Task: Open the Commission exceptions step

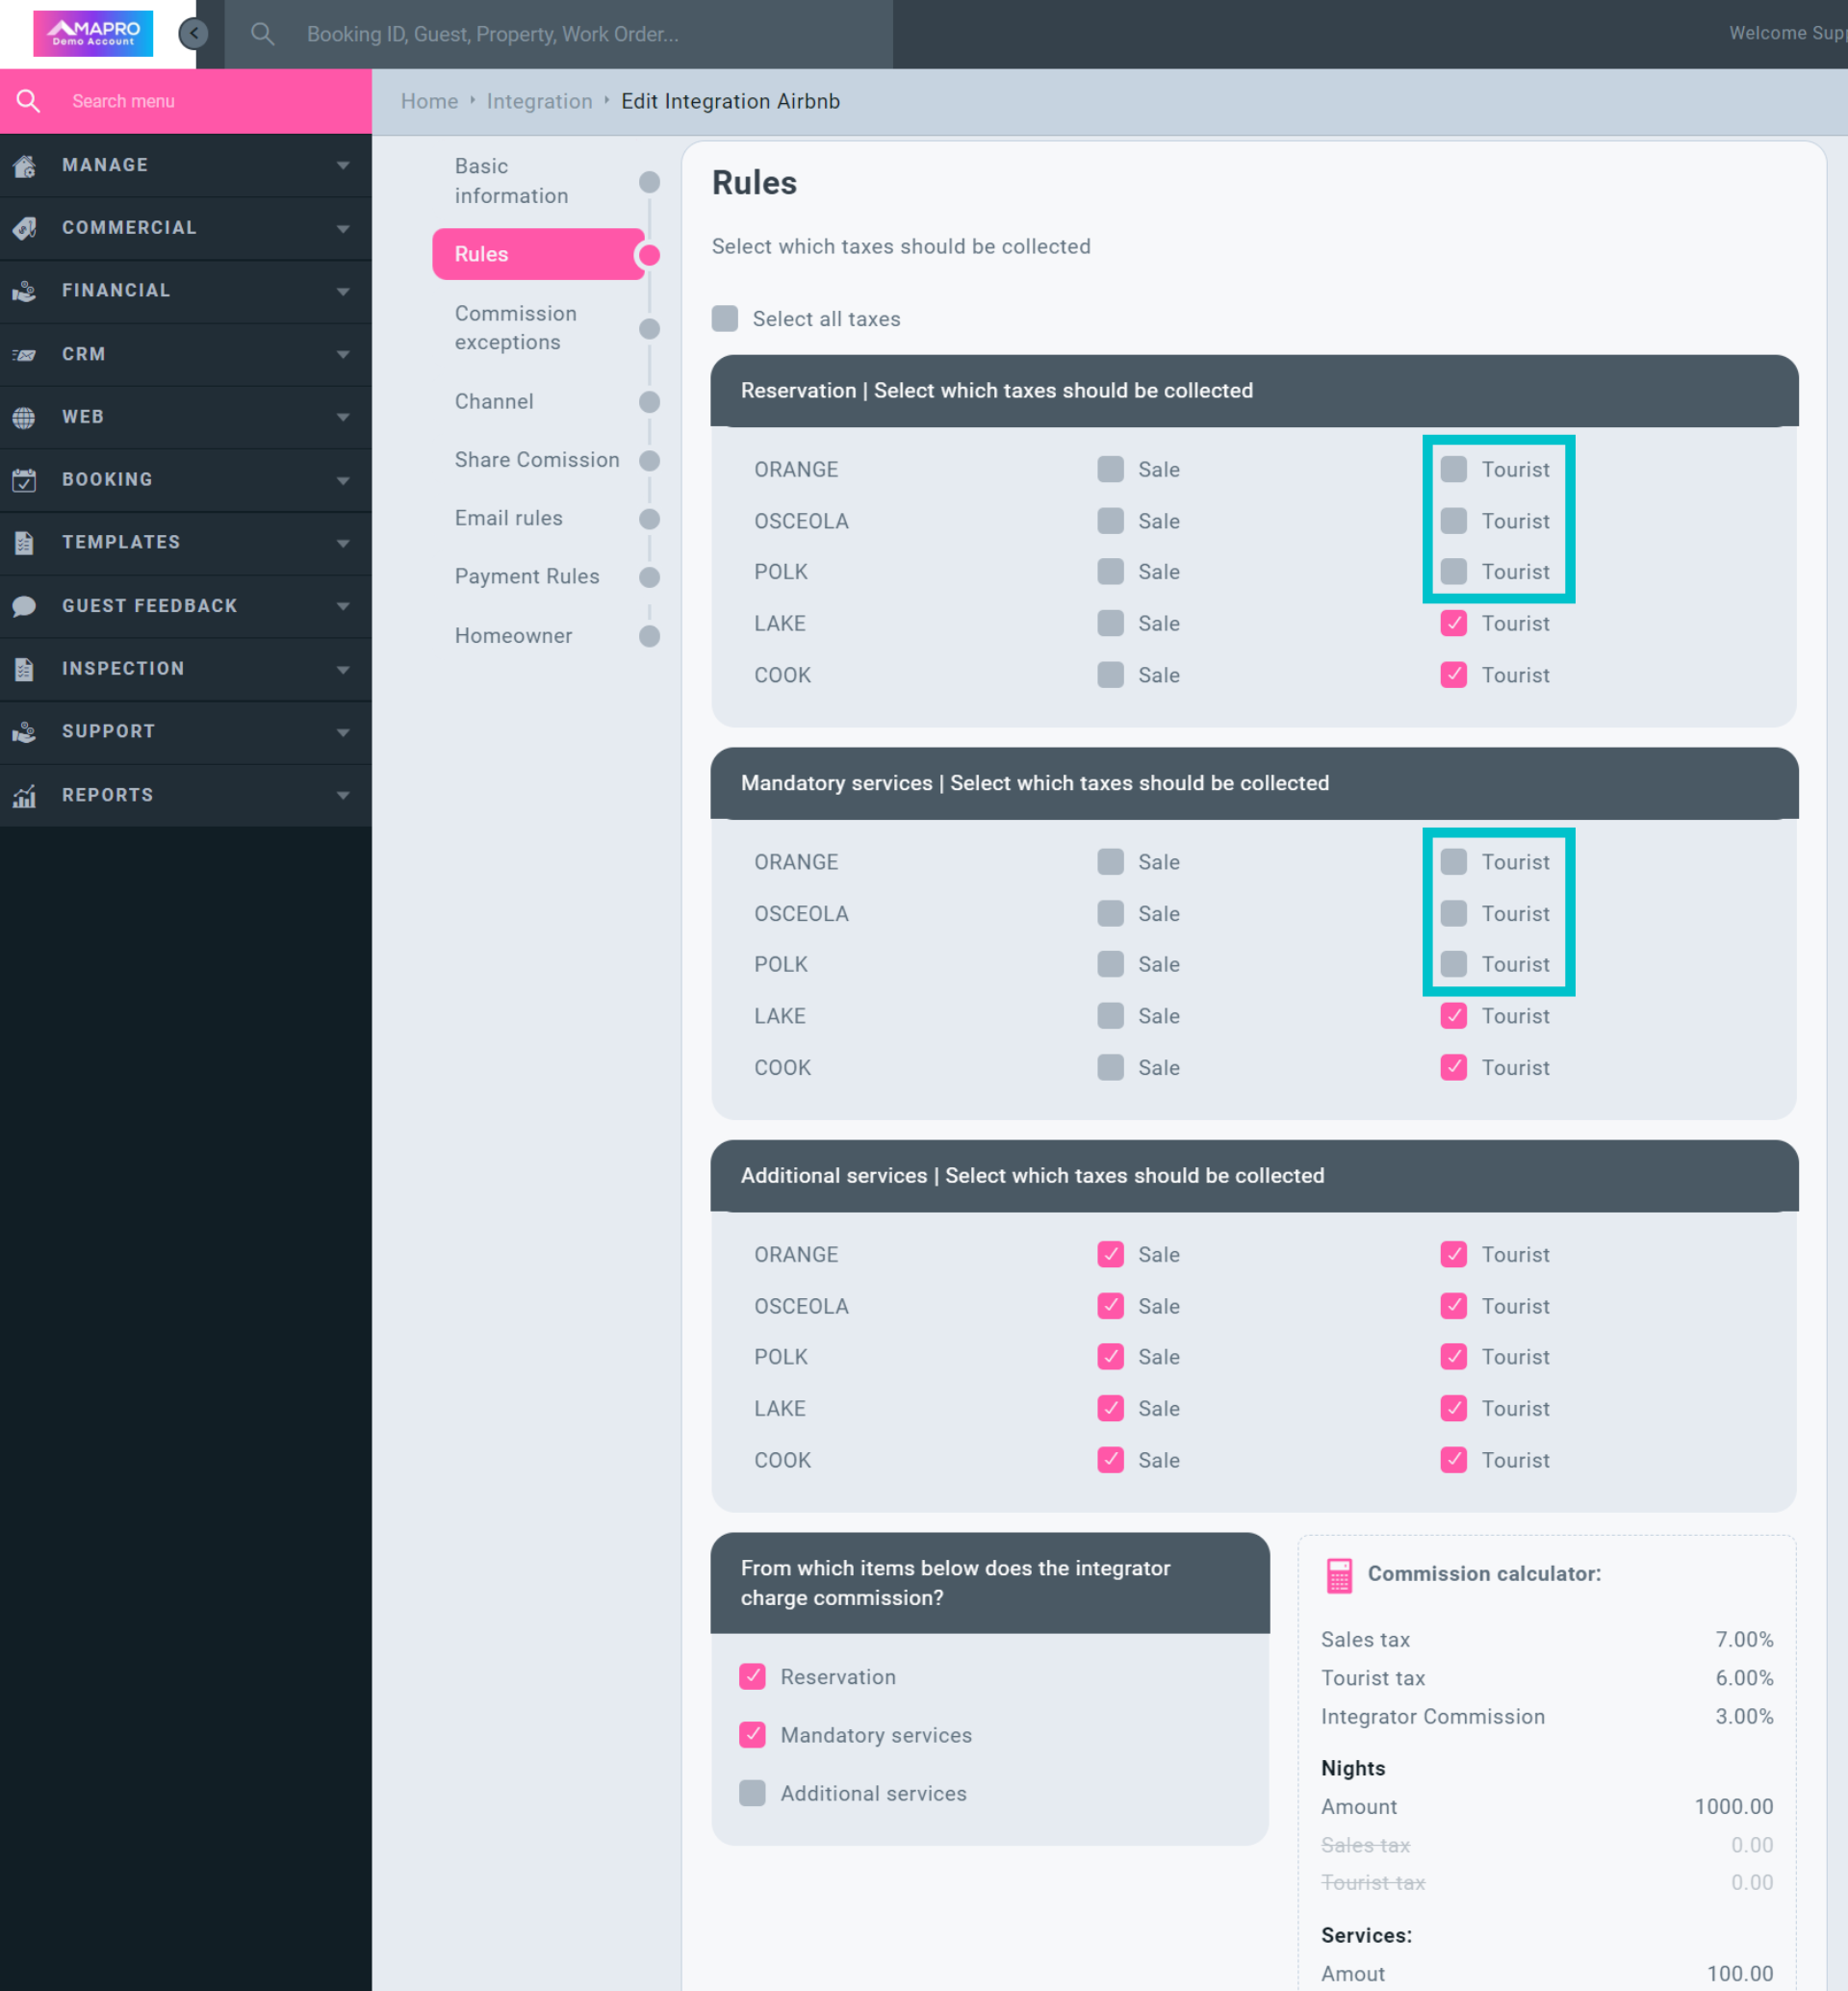Action: coord(516,328)
